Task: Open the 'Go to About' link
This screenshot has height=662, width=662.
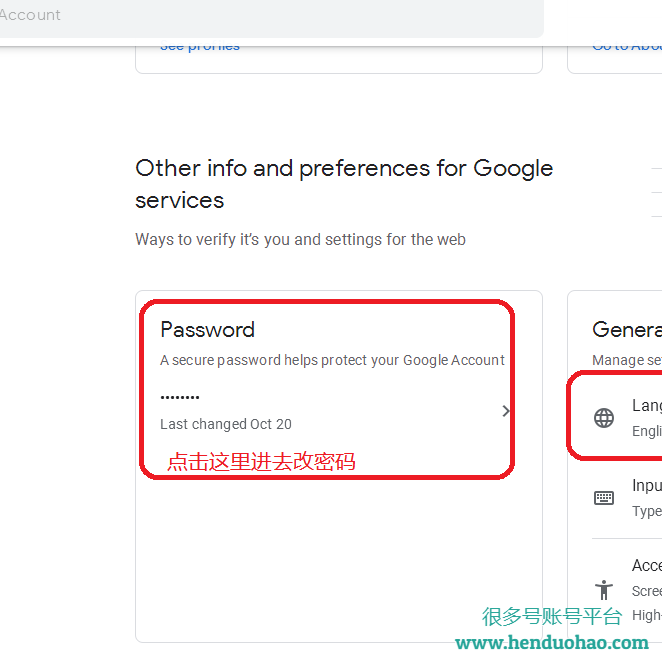Action: pyautogui.click(x=627, y=46)
